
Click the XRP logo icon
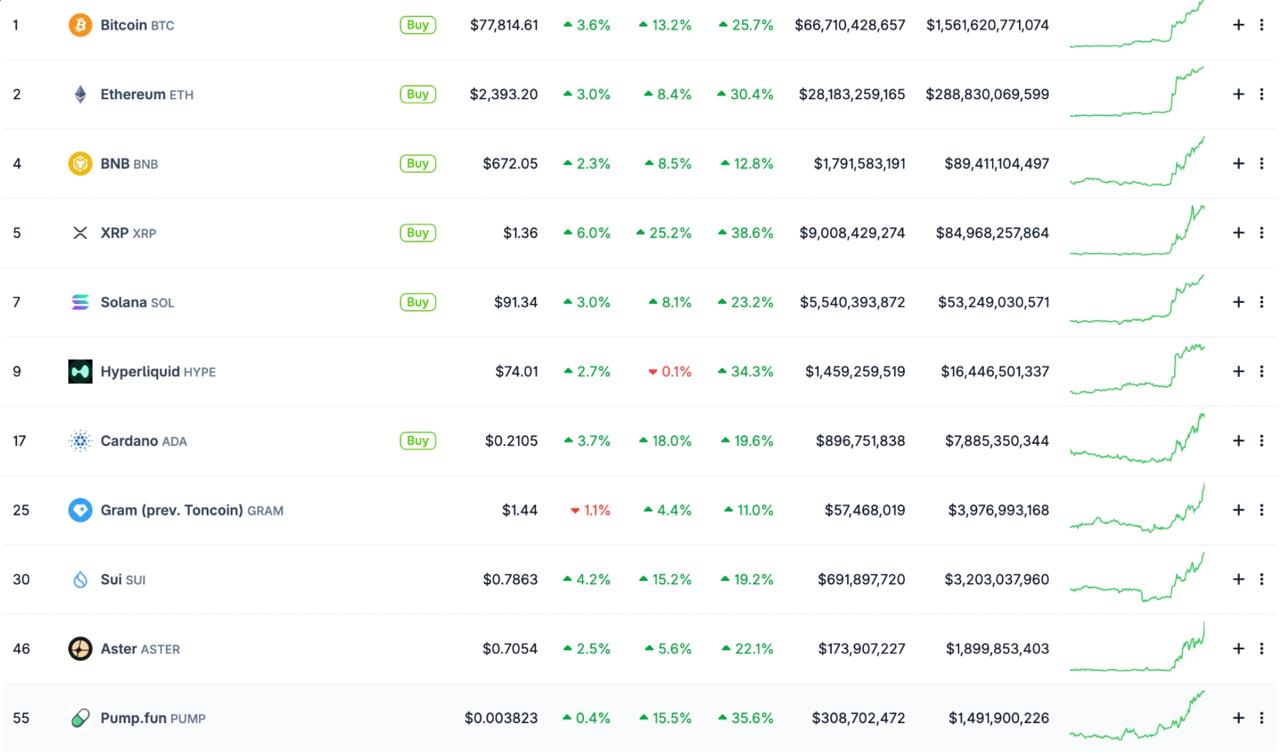pyautogui.click(x=80, y=233)
